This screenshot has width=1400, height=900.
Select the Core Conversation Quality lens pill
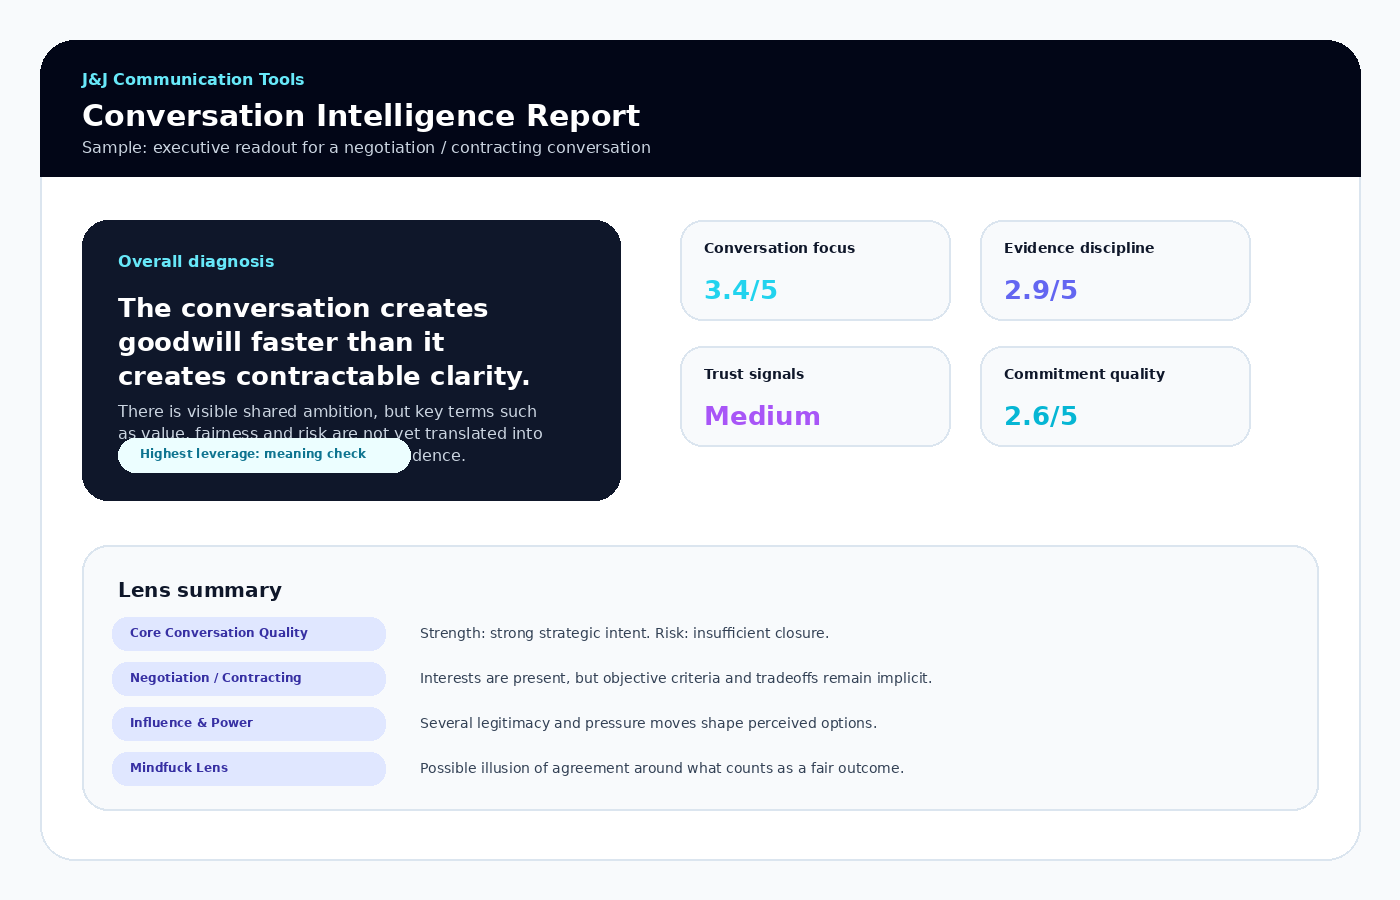[249, 634]
